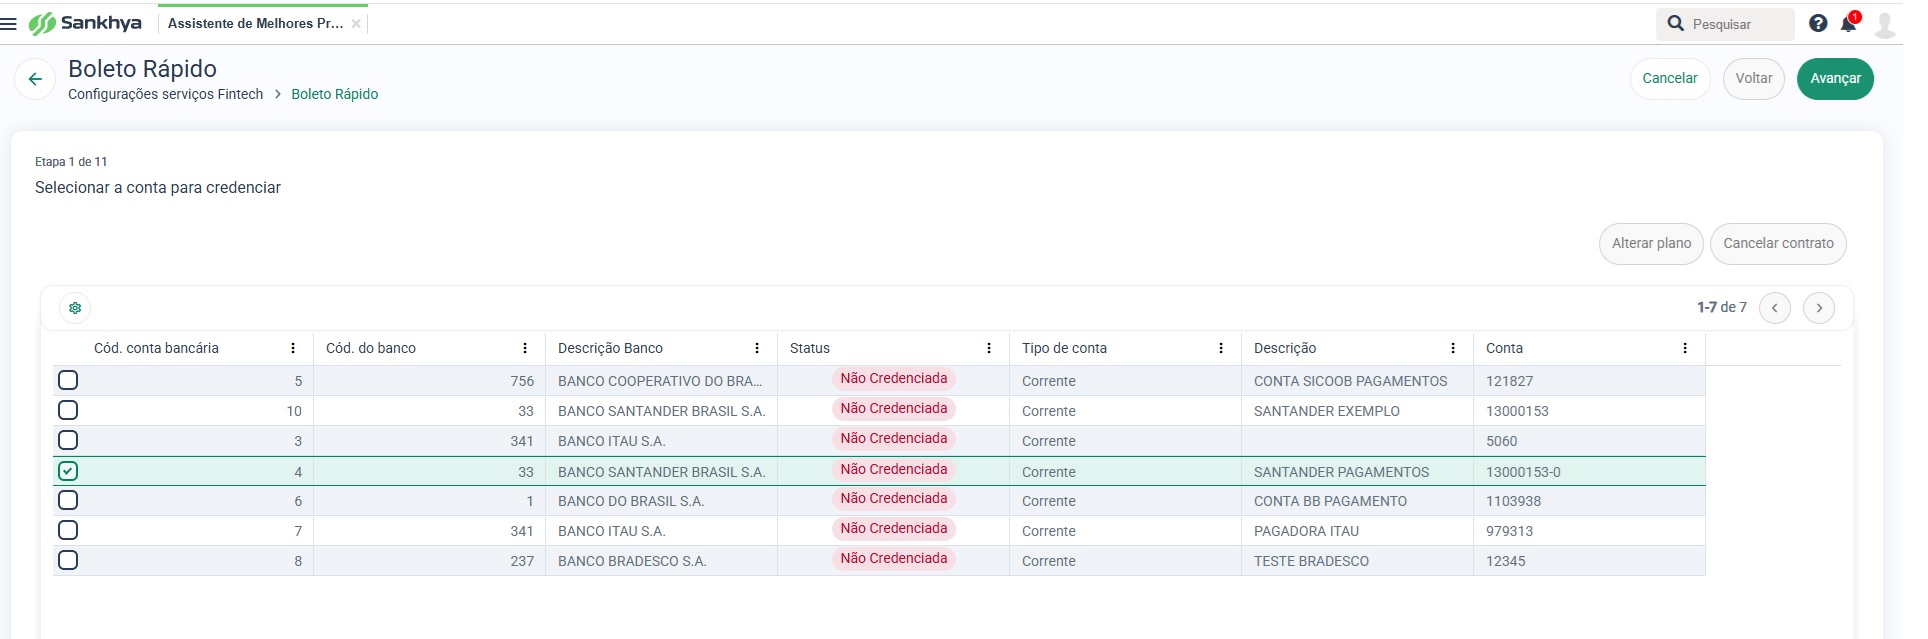This screenshot has width=1928, height=639.
Task: Open the notifications bell
Action: (1849, 23)
